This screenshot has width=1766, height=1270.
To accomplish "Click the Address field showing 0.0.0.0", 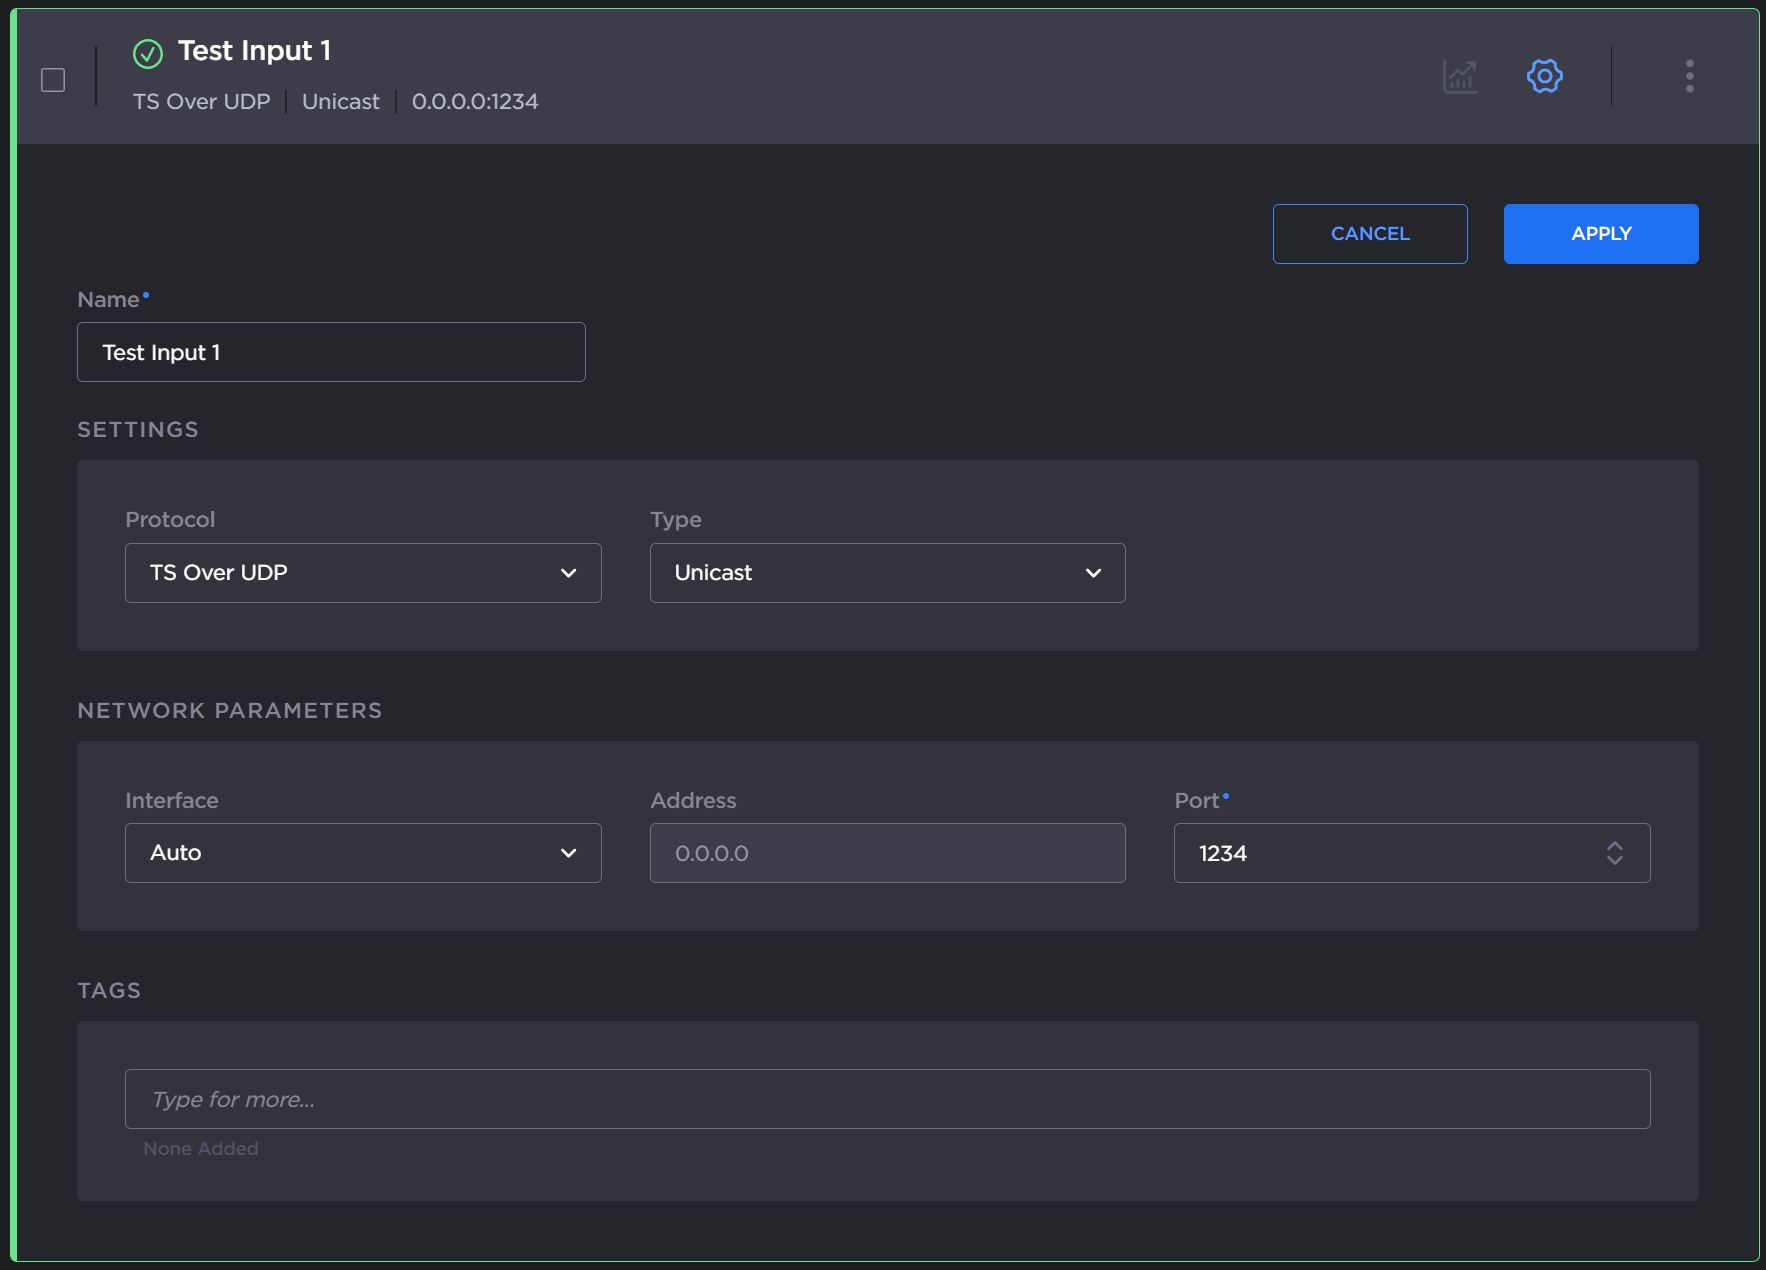I will [x=887, y=853].
